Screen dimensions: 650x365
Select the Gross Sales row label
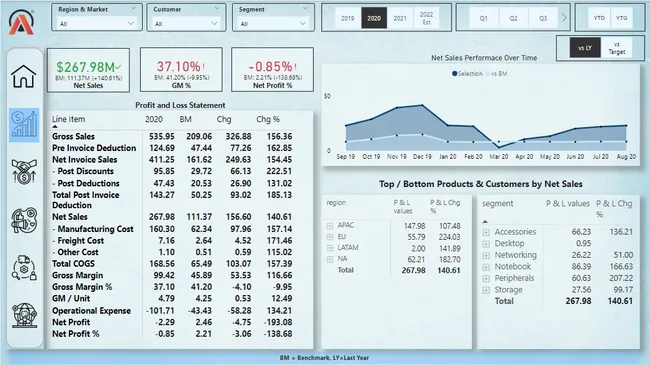click(x=73, y=136)
